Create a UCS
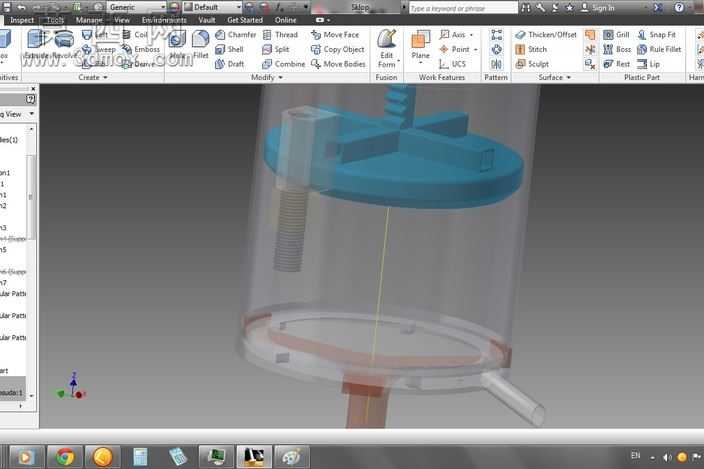 click(x=452, y=64)
